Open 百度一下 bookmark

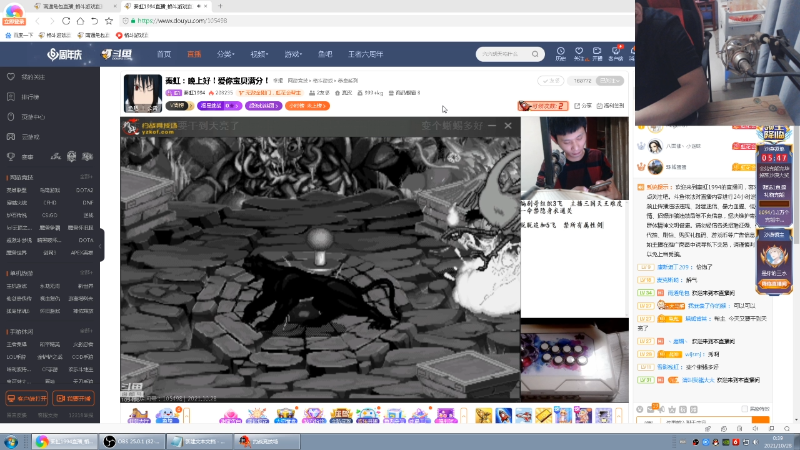point(19,35)
